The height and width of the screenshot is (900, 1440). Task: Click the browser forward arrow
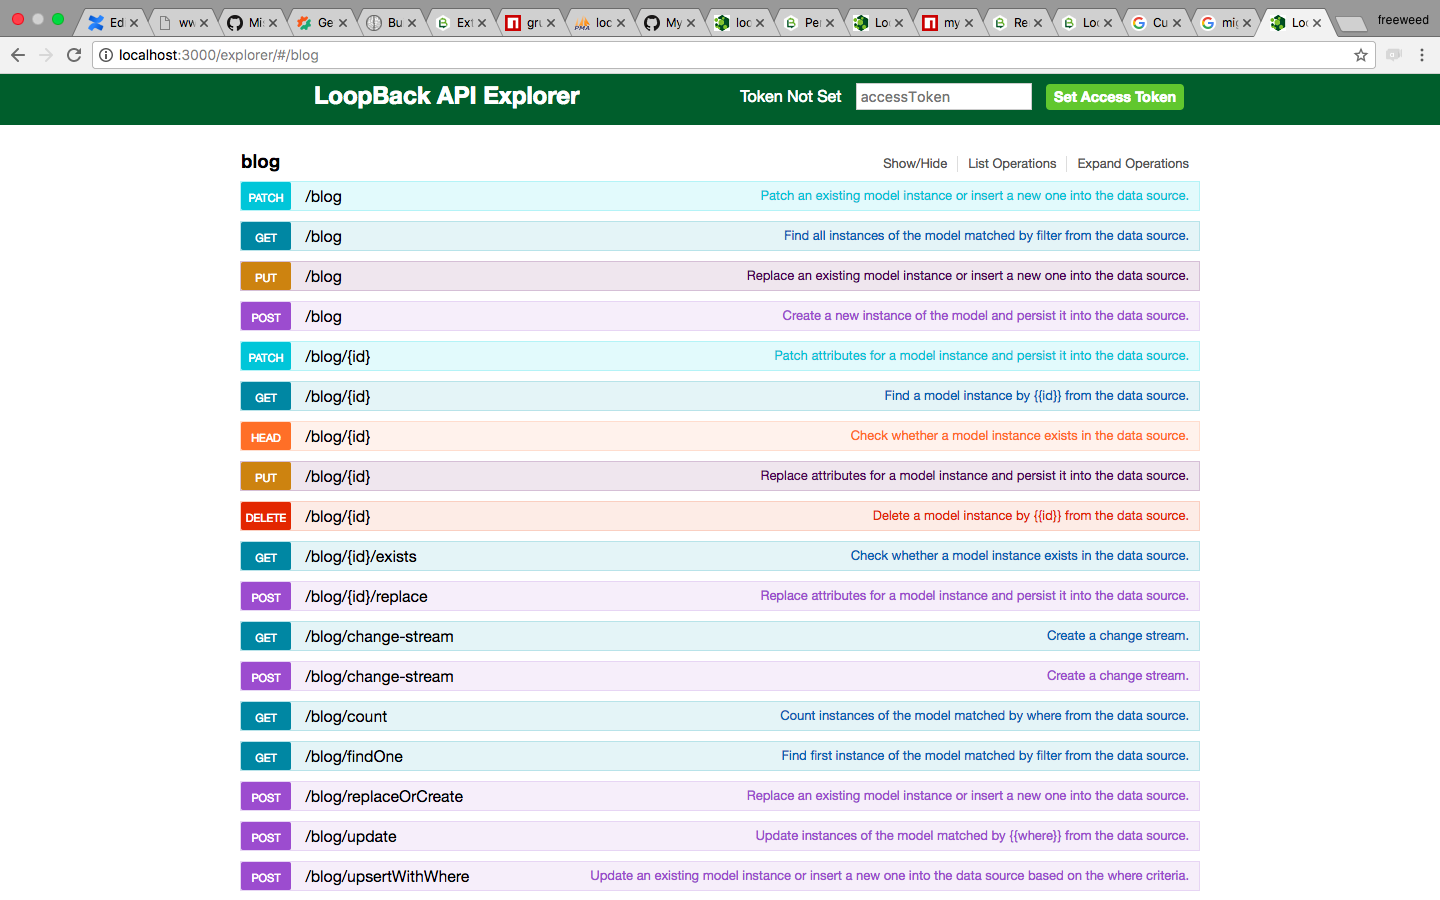tap(46, 55)
